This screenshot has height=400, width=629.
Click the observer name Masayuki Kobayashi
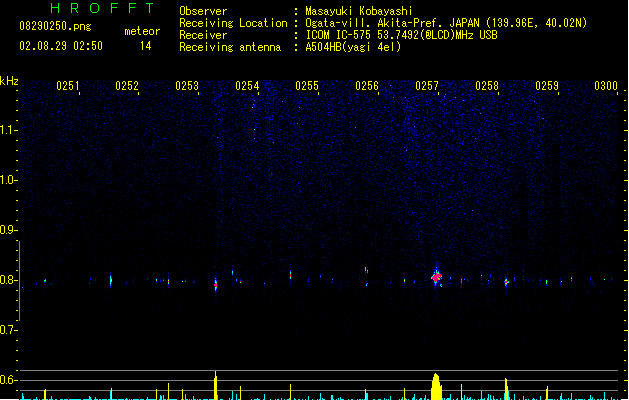[359, 11]
